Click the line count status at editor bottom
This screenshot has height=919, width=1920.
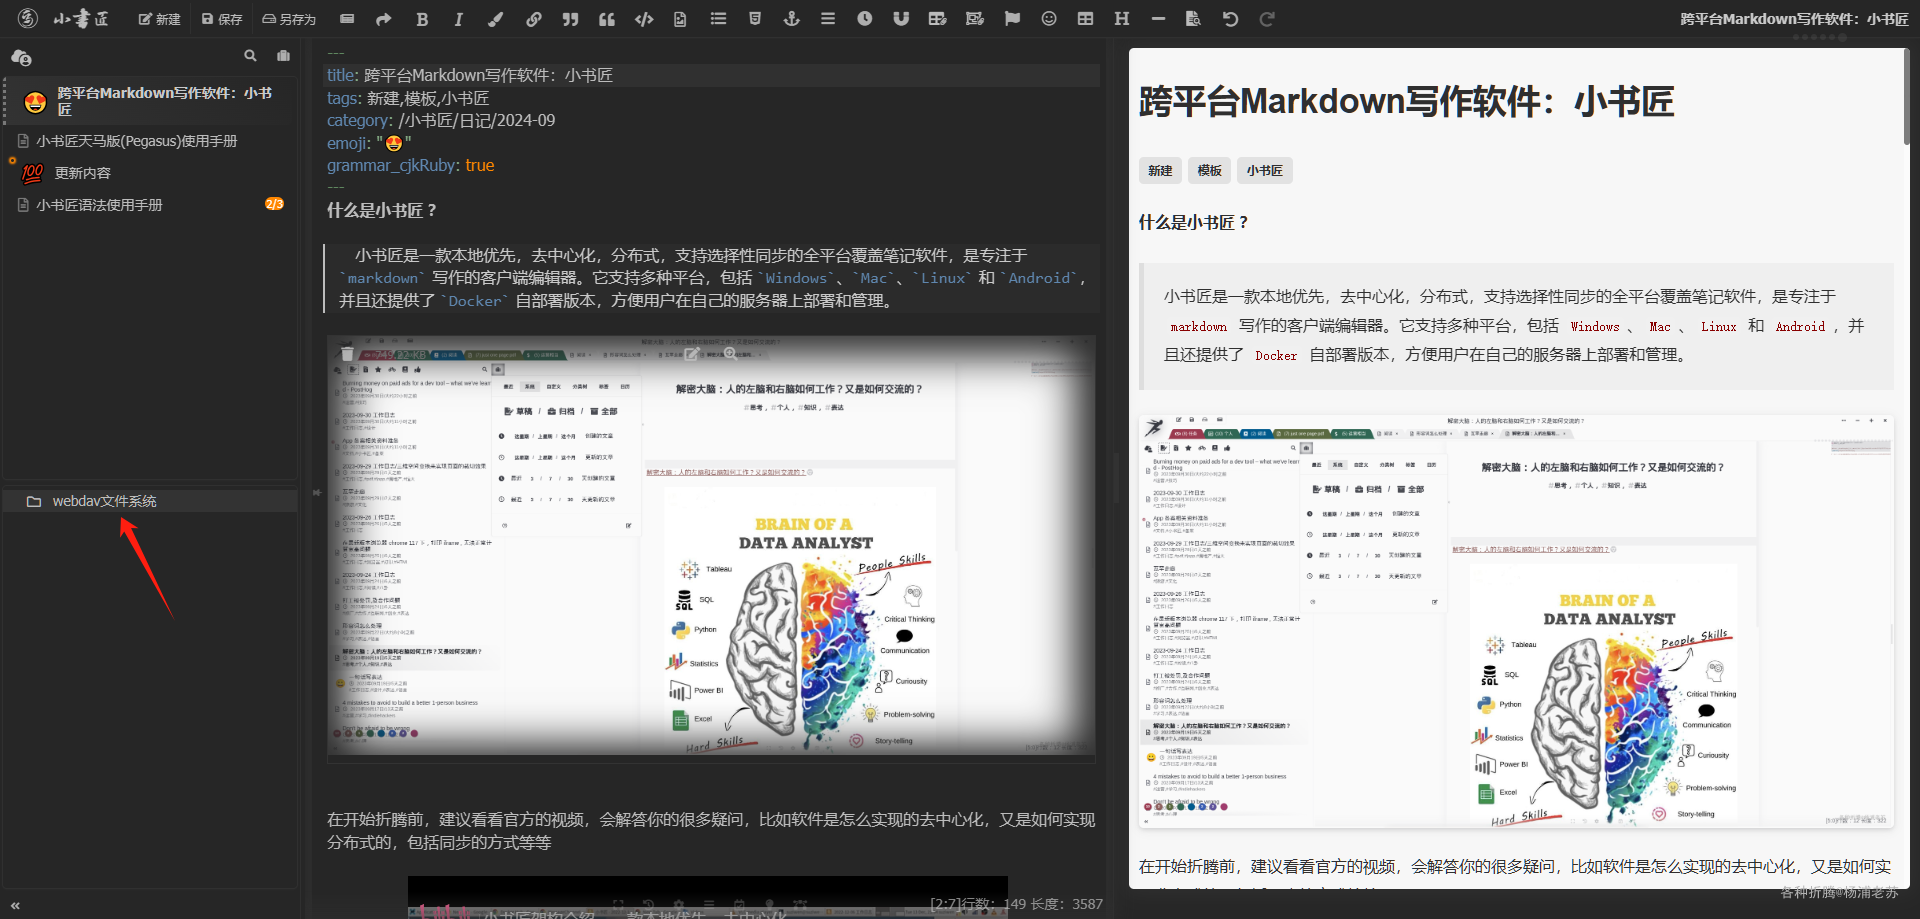click(x=1016, y=904)
